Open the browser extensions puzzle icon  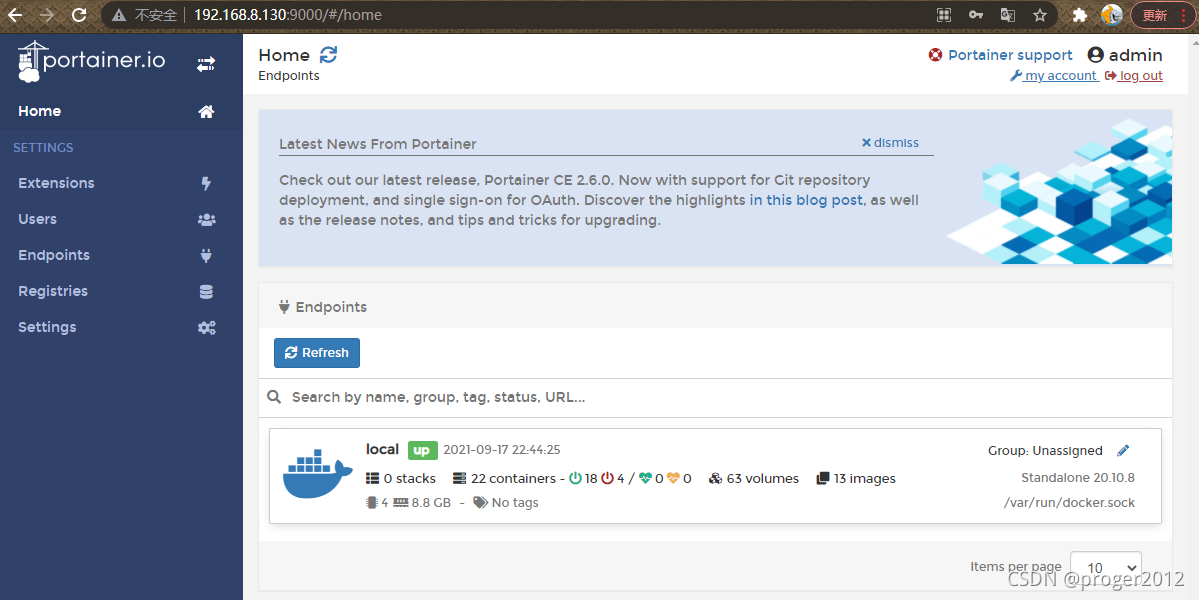click(1080, 15)
